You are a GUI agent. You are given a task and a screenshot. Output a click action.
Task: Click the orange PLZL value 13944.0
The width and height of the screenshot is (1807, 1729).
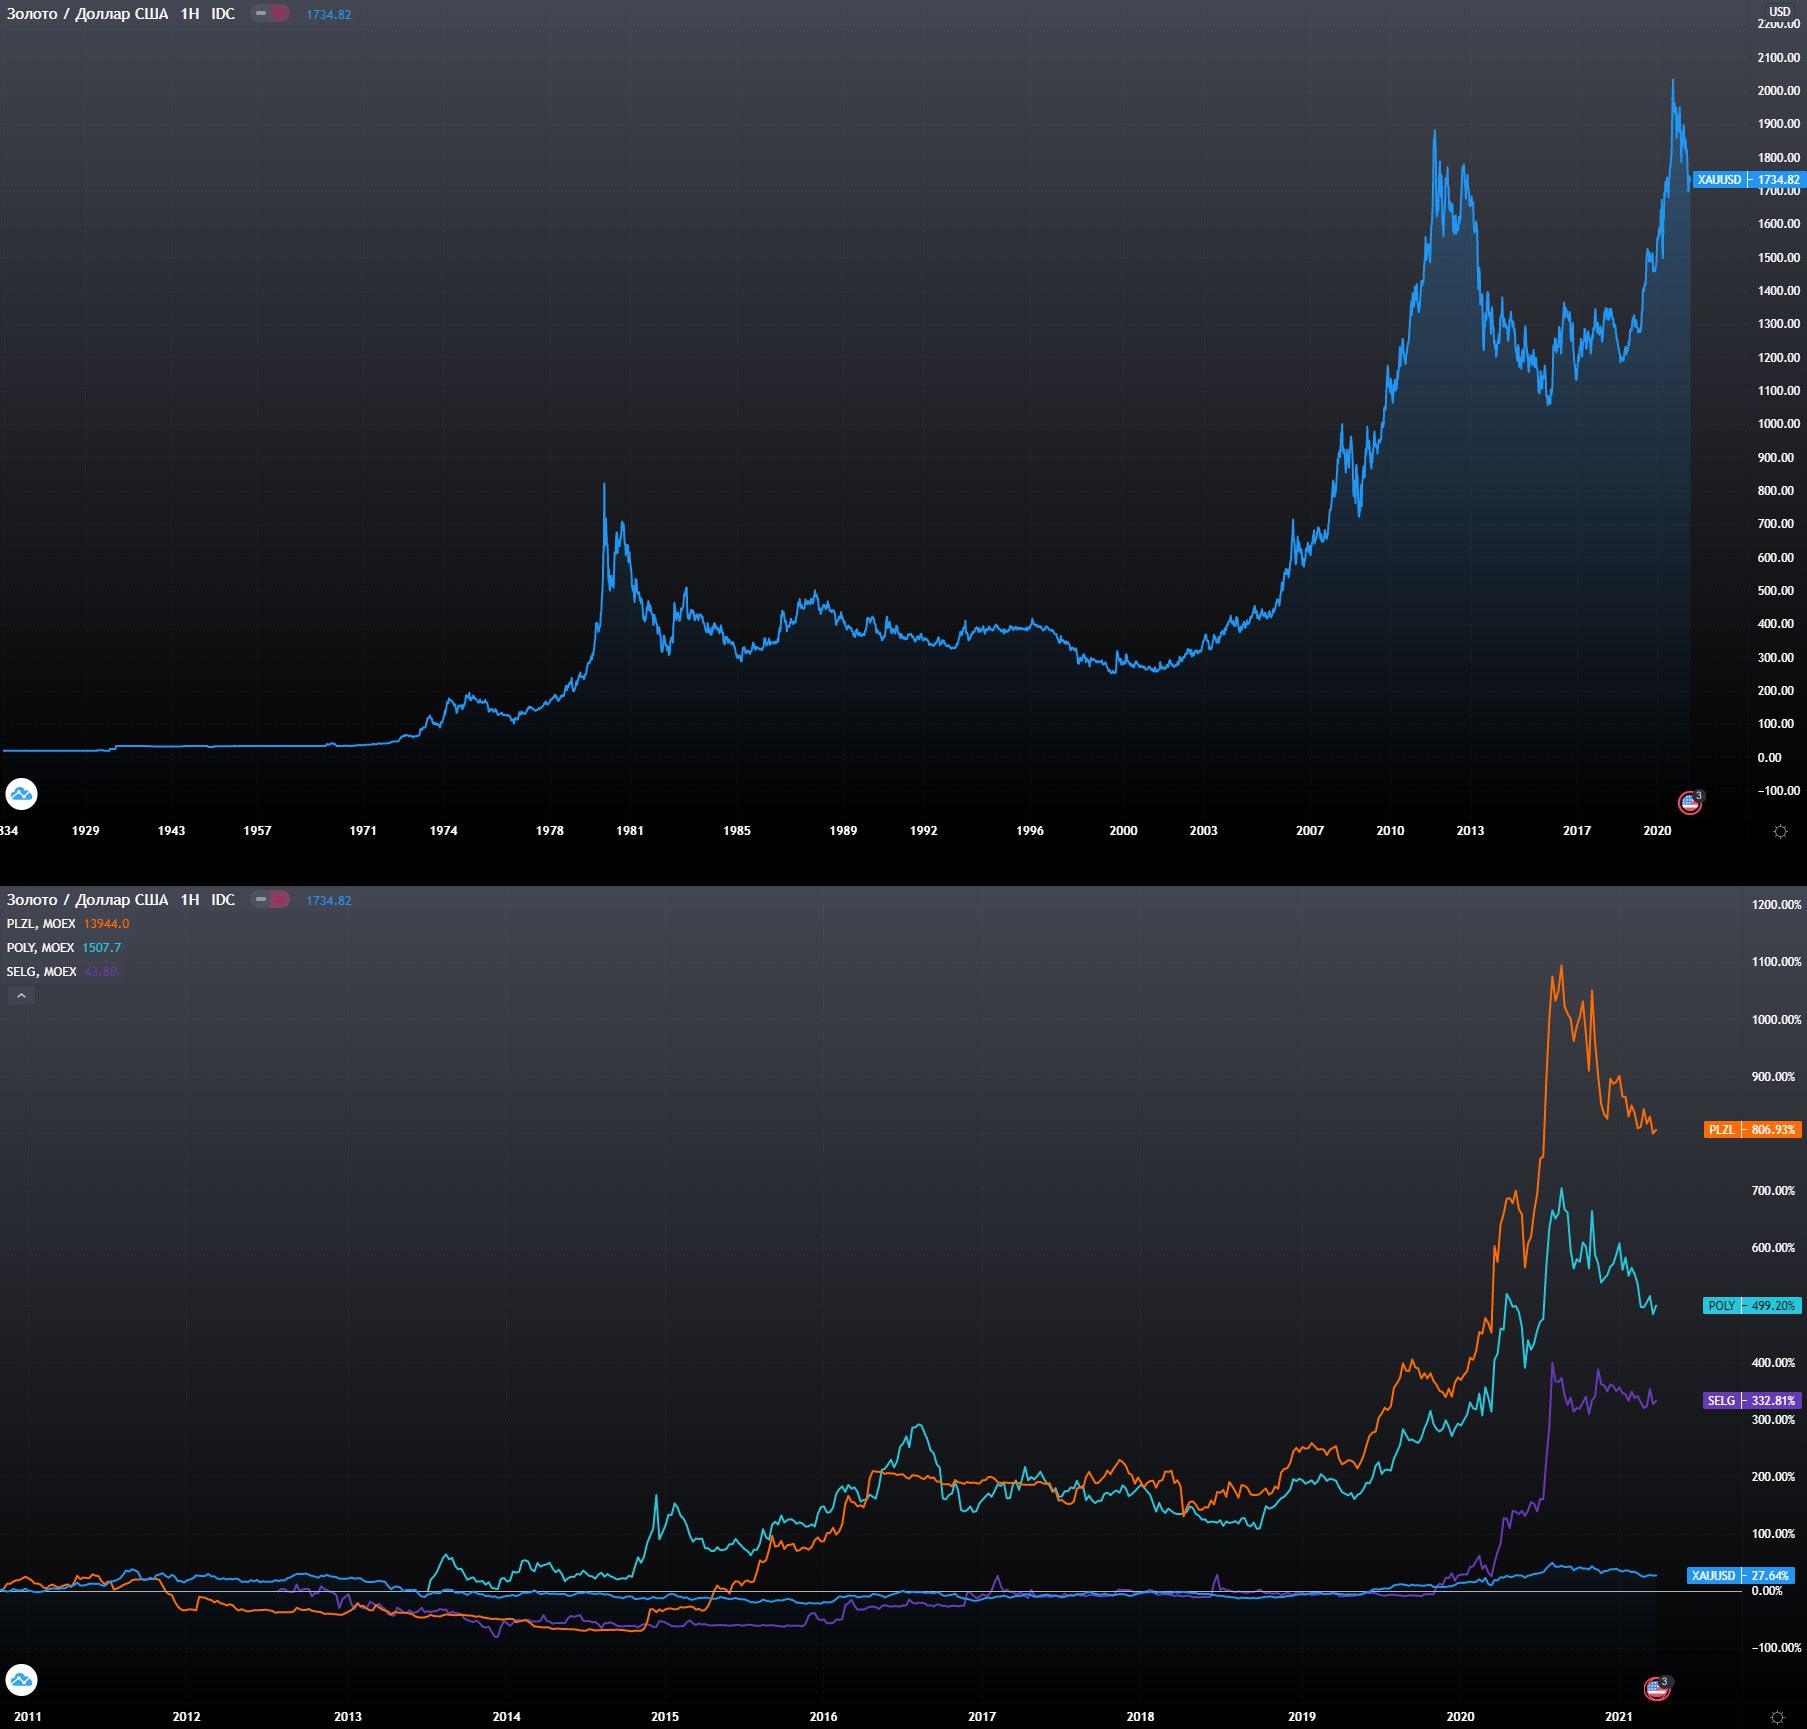click(106, 924)
